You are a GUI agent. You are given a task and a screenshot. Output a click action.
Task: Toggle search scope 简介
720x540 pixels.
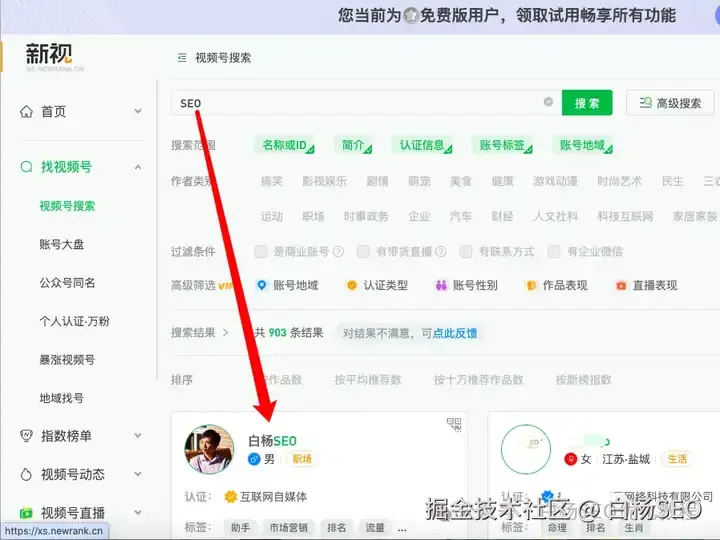[x=353, y=145]
